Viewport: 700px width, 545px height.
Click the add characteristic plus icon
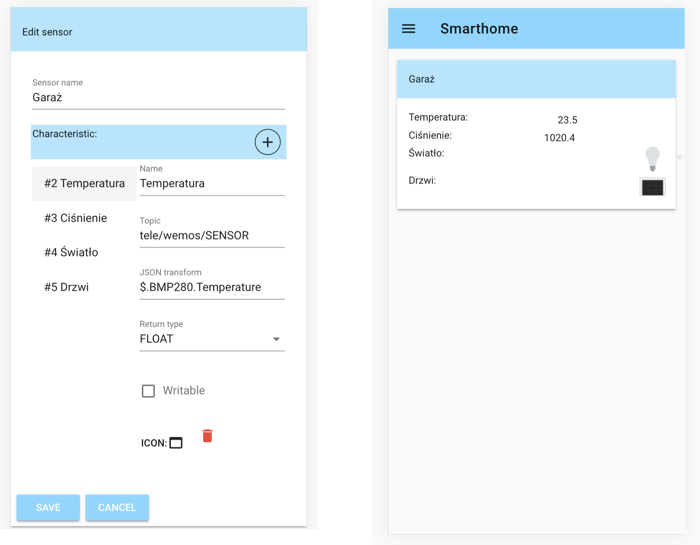tap(267, 142)
